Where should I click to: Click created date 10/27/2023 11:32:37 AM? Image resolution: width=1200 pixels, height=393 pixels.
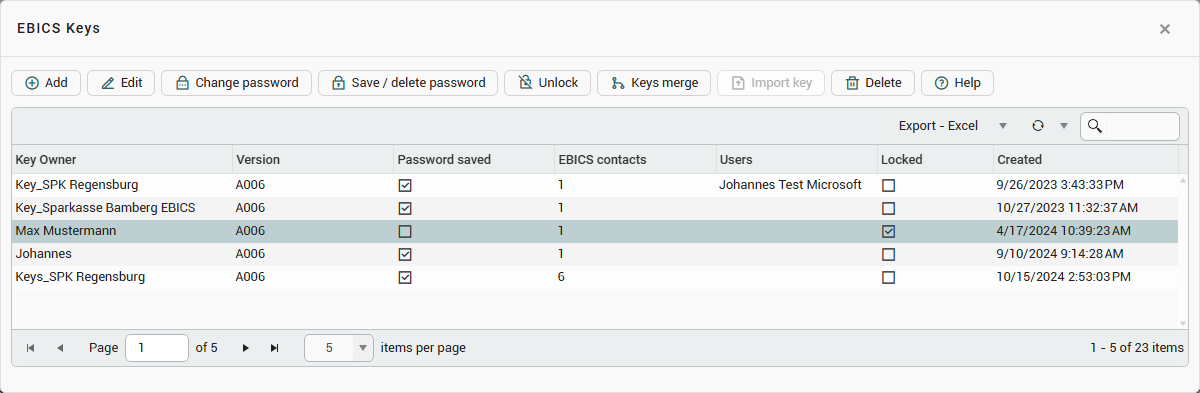1067,208
